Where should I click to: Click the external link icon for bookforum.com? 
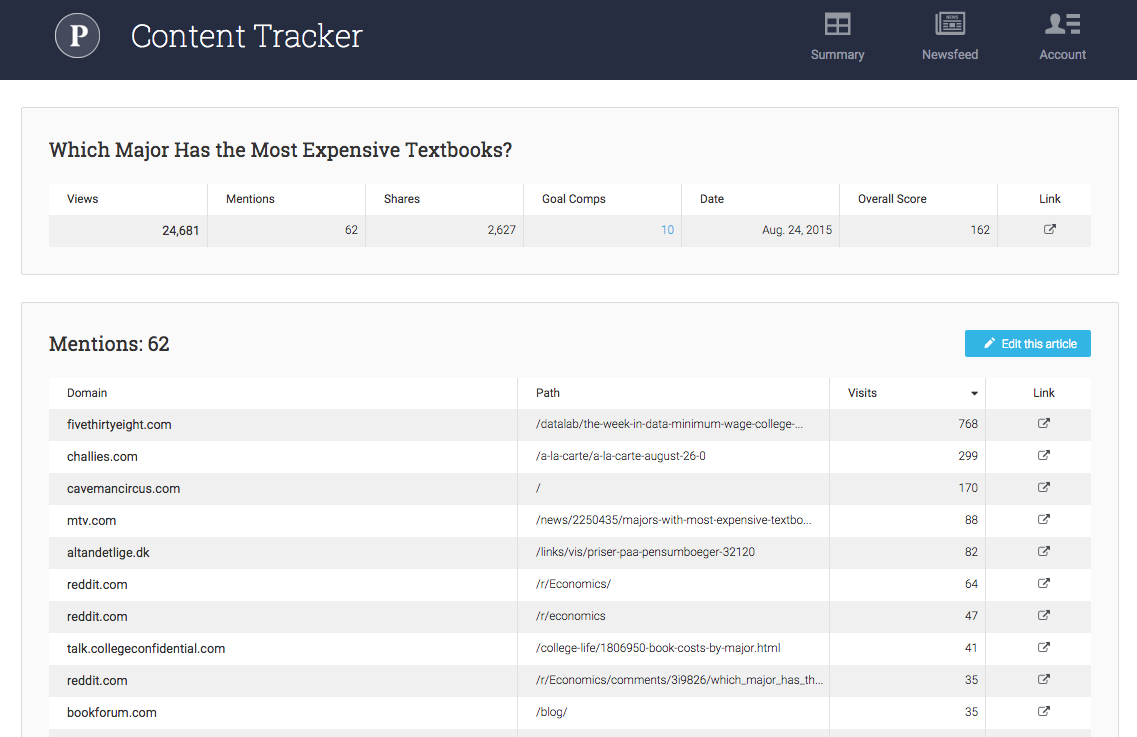[1043, 711]
